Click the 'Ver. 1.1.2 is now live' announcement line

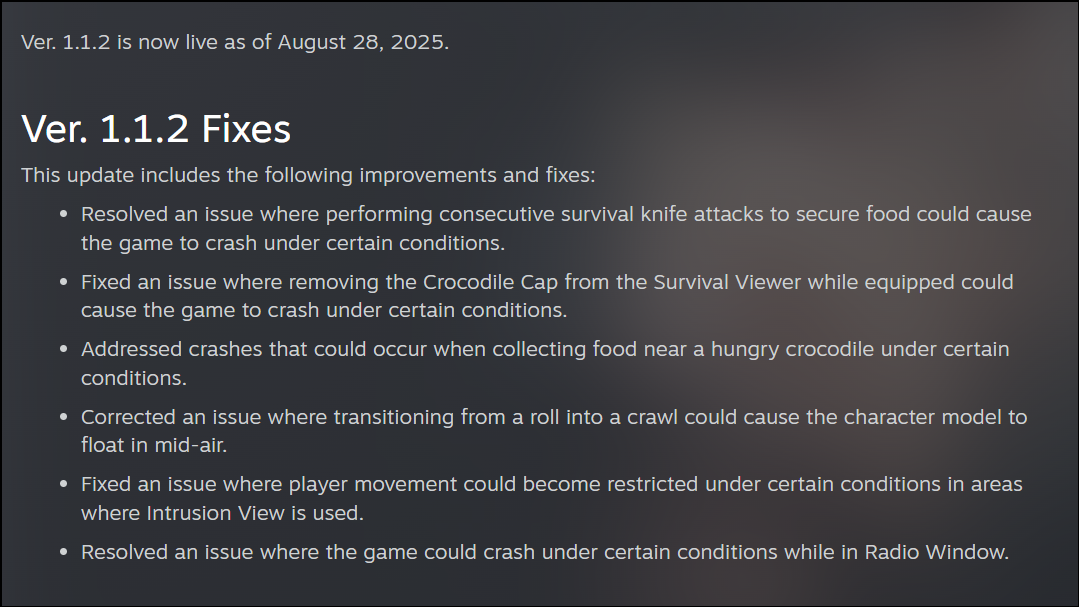coord(235,42)
